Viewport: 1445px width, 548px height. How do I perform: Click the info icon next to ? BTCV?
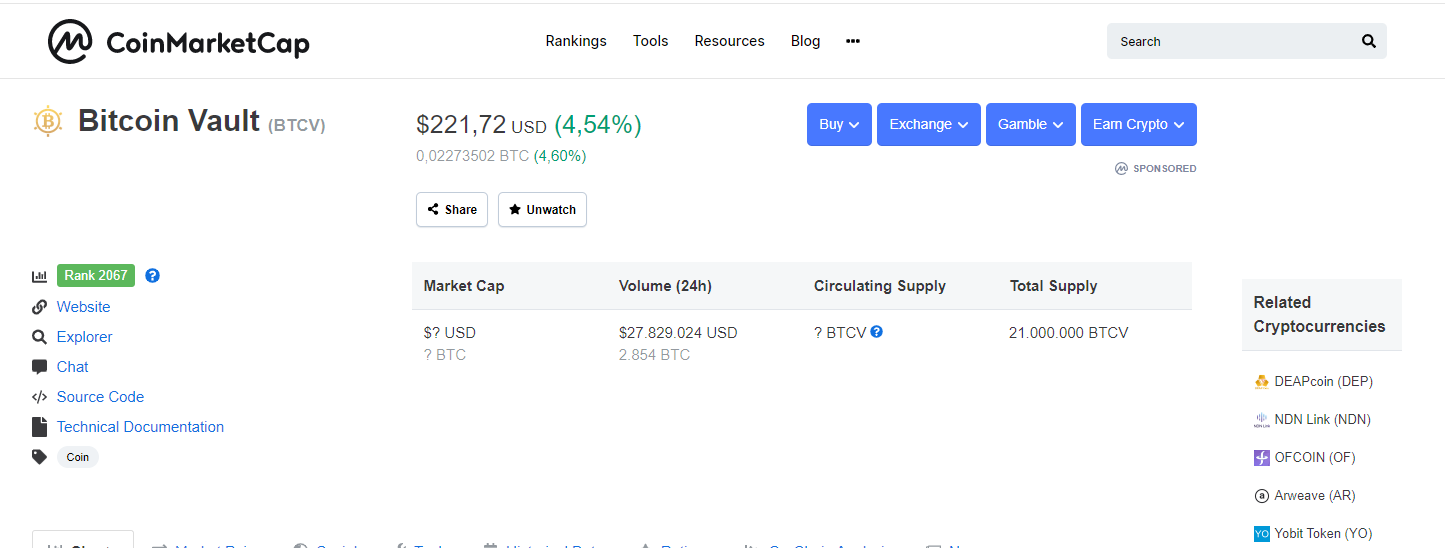click(877, 331)
